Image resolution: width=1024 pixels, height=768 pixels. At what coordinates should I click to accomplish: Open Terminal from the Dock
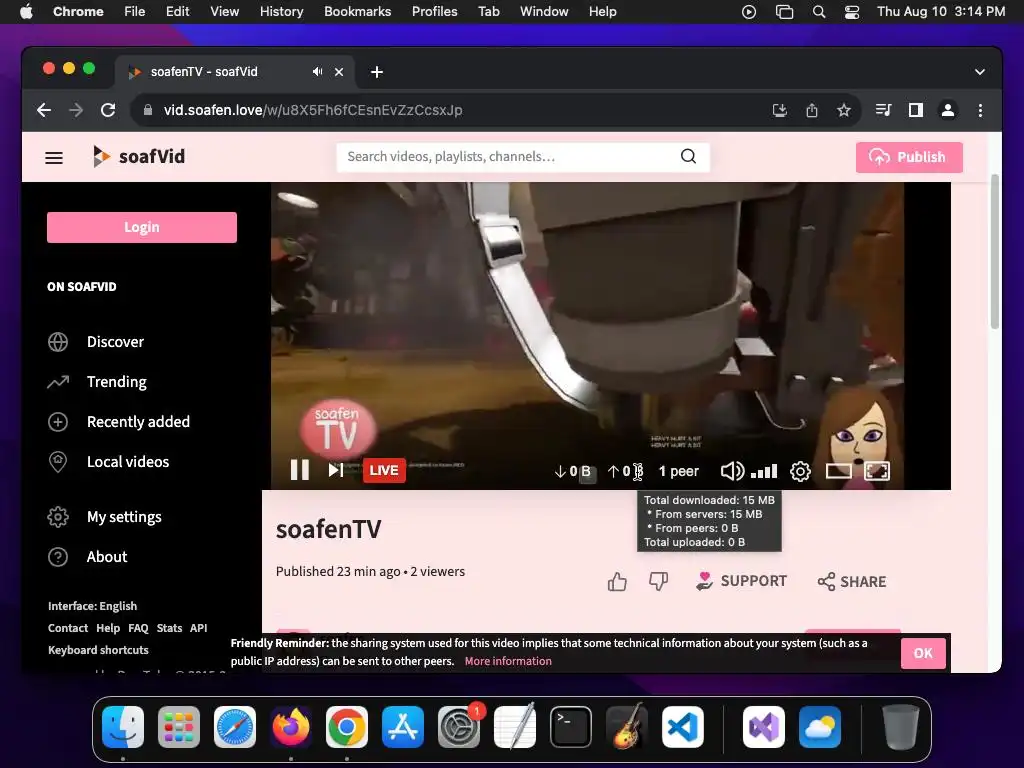coord(571,726)
